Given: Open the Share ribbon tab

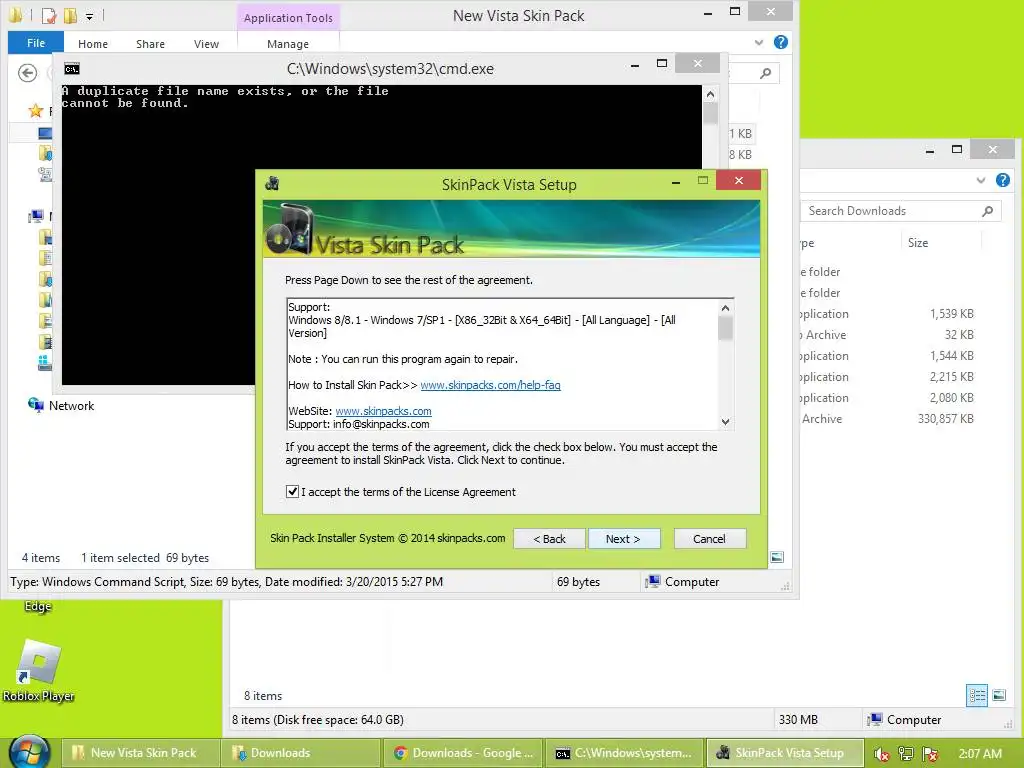Looking at the screenshot, I should (x=150, y=44).
